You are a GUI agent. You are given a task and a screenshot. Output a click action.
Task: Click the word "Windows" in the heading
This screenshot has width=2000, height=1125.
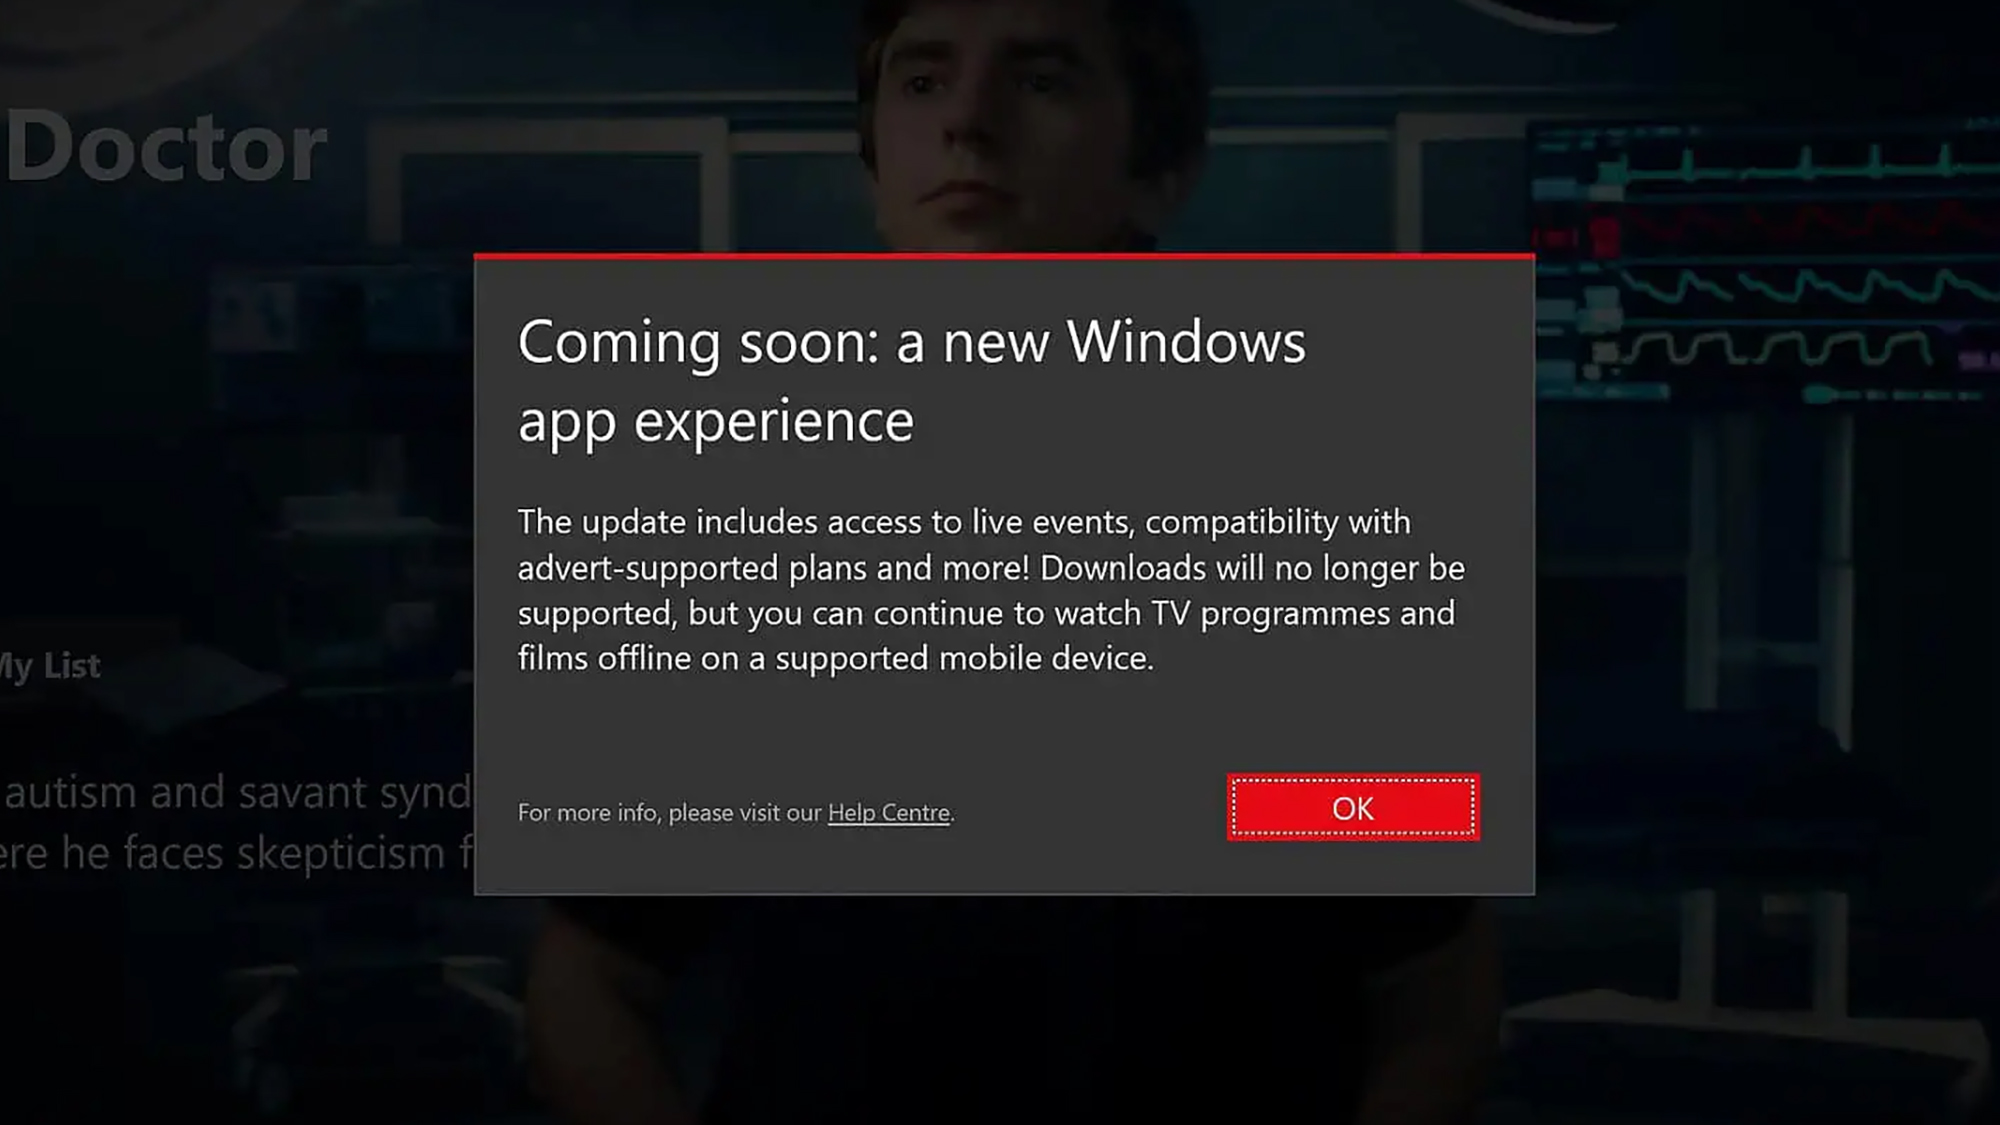(x=1186, y=342)
